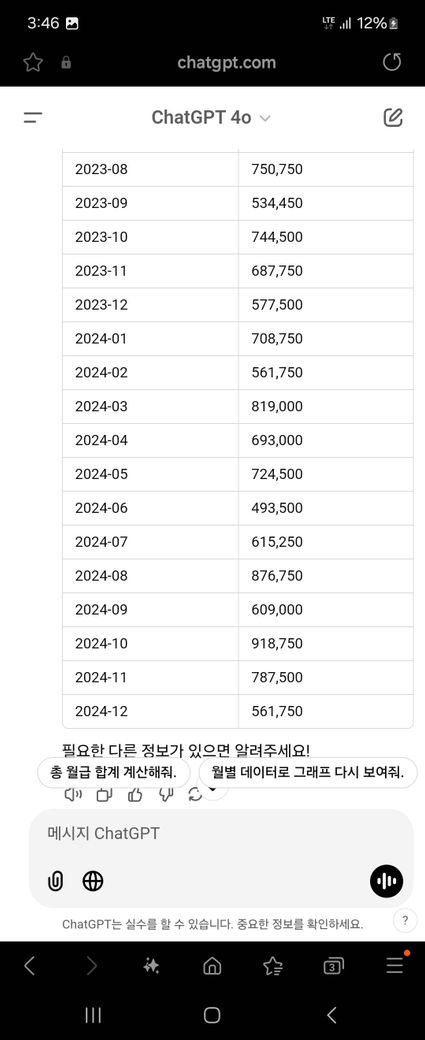Select the 월별 데이터로 그래프 다시 보여줘 suggestion
This screenshot has width=425, height=1040.
click(308, 773)
